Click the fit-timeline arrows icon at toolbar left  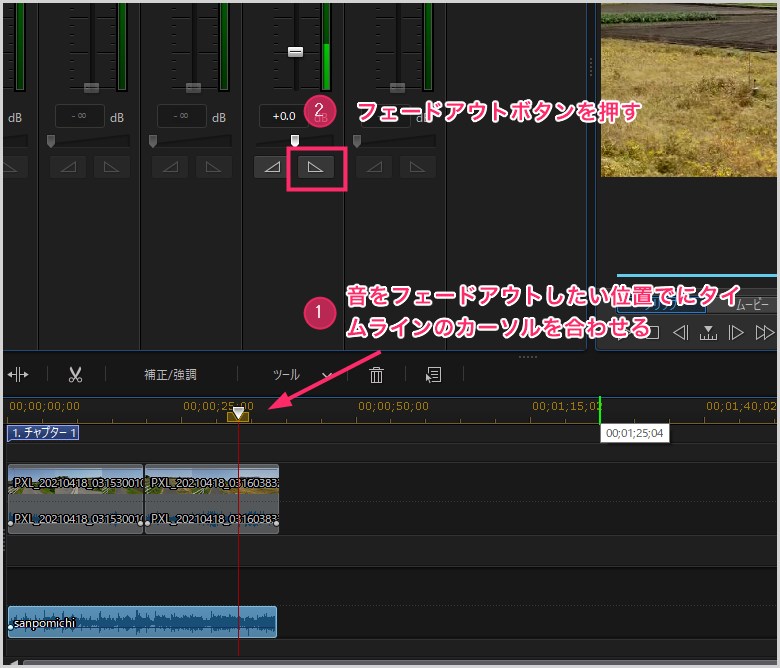[x=18, y=375]
